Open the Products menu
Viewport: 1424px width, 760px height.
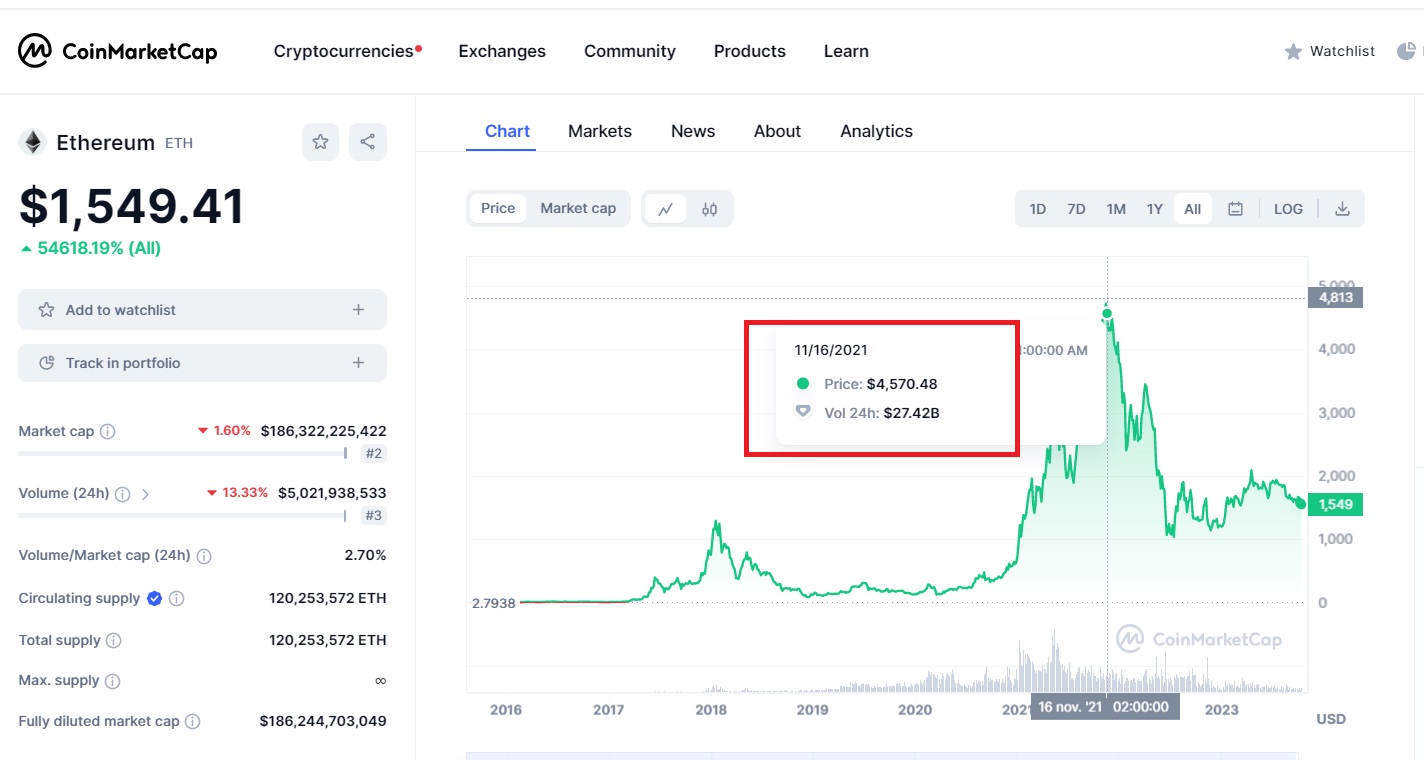tap(750, 51)
